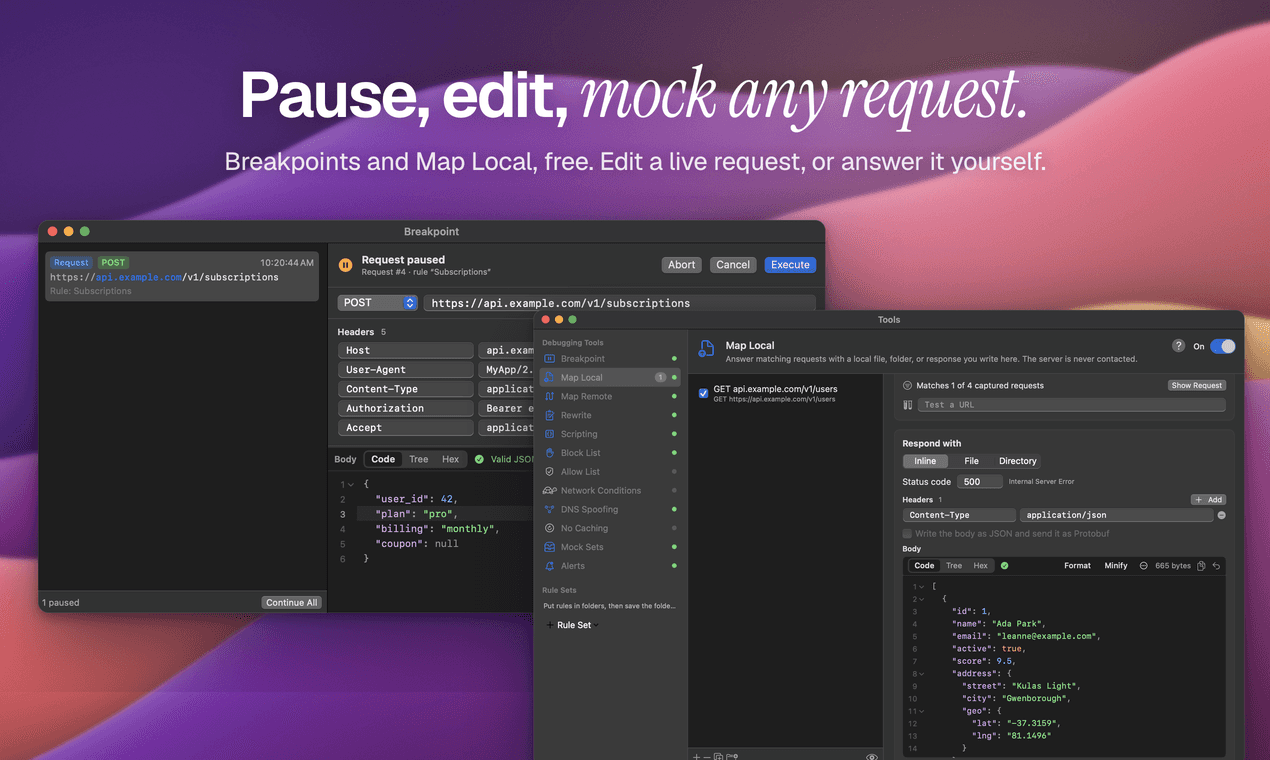This screenshot has width=1270, height=760.
Task: Switch the breakpoint body view to Tree
Action: click(x=418, y=459)
